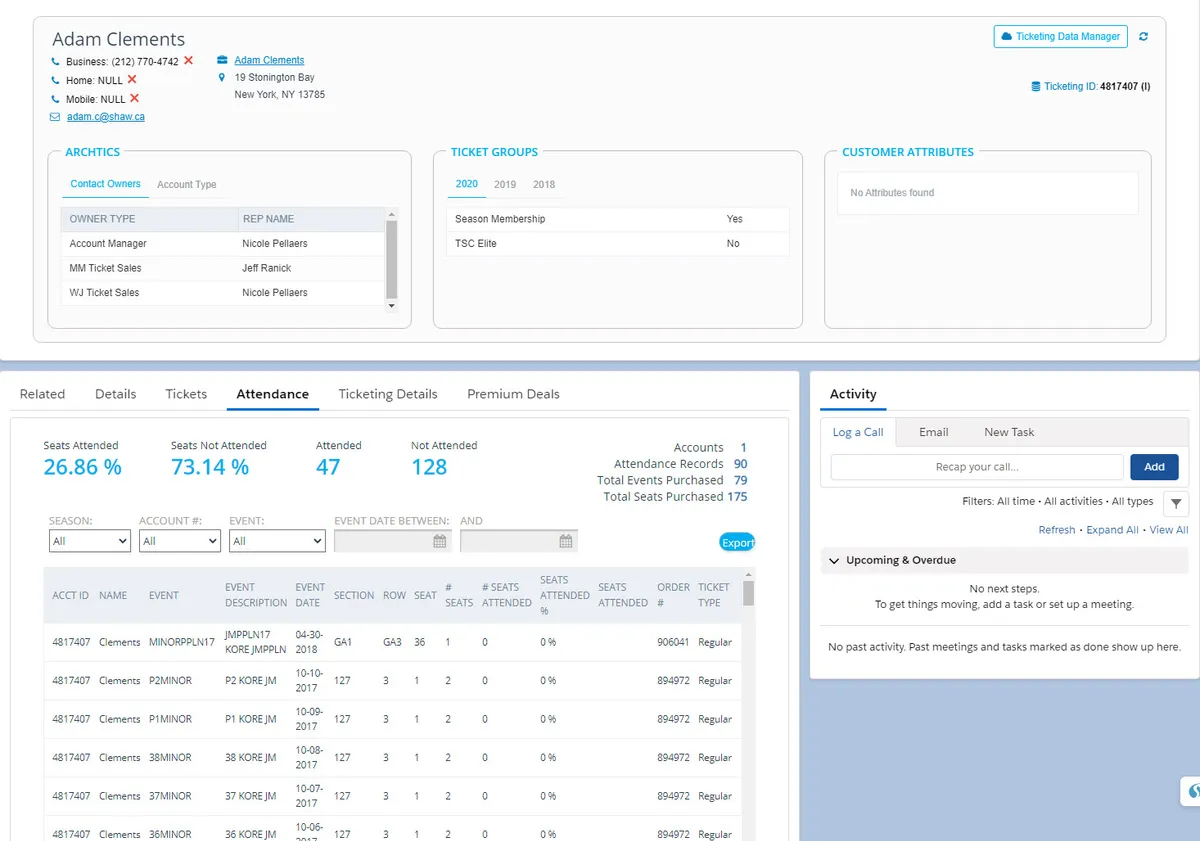The height and width of the screenshot is (841, 1200).
Task: Click the Account Manager owner type row
Action: pos(222,244)
